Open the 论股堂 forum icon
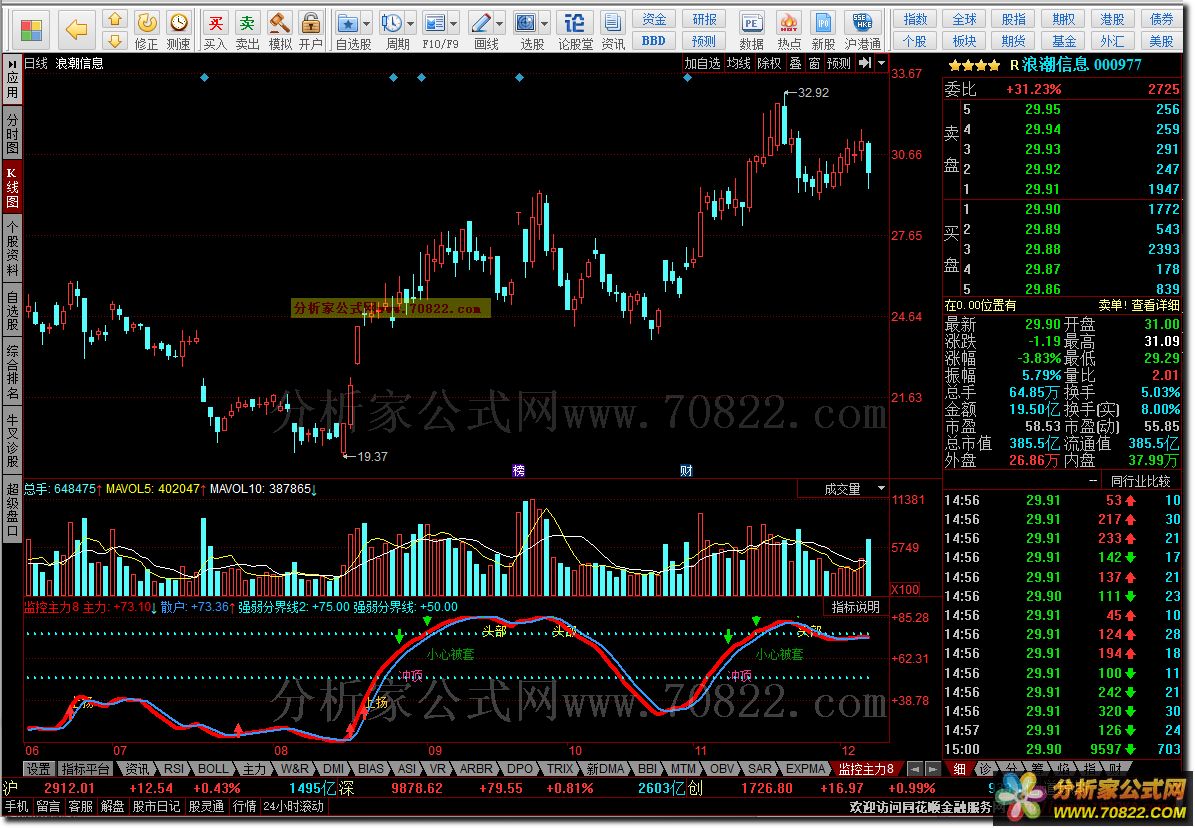Screen dimensions: 1195x828 pyautogui.click(x=575, y=31)
